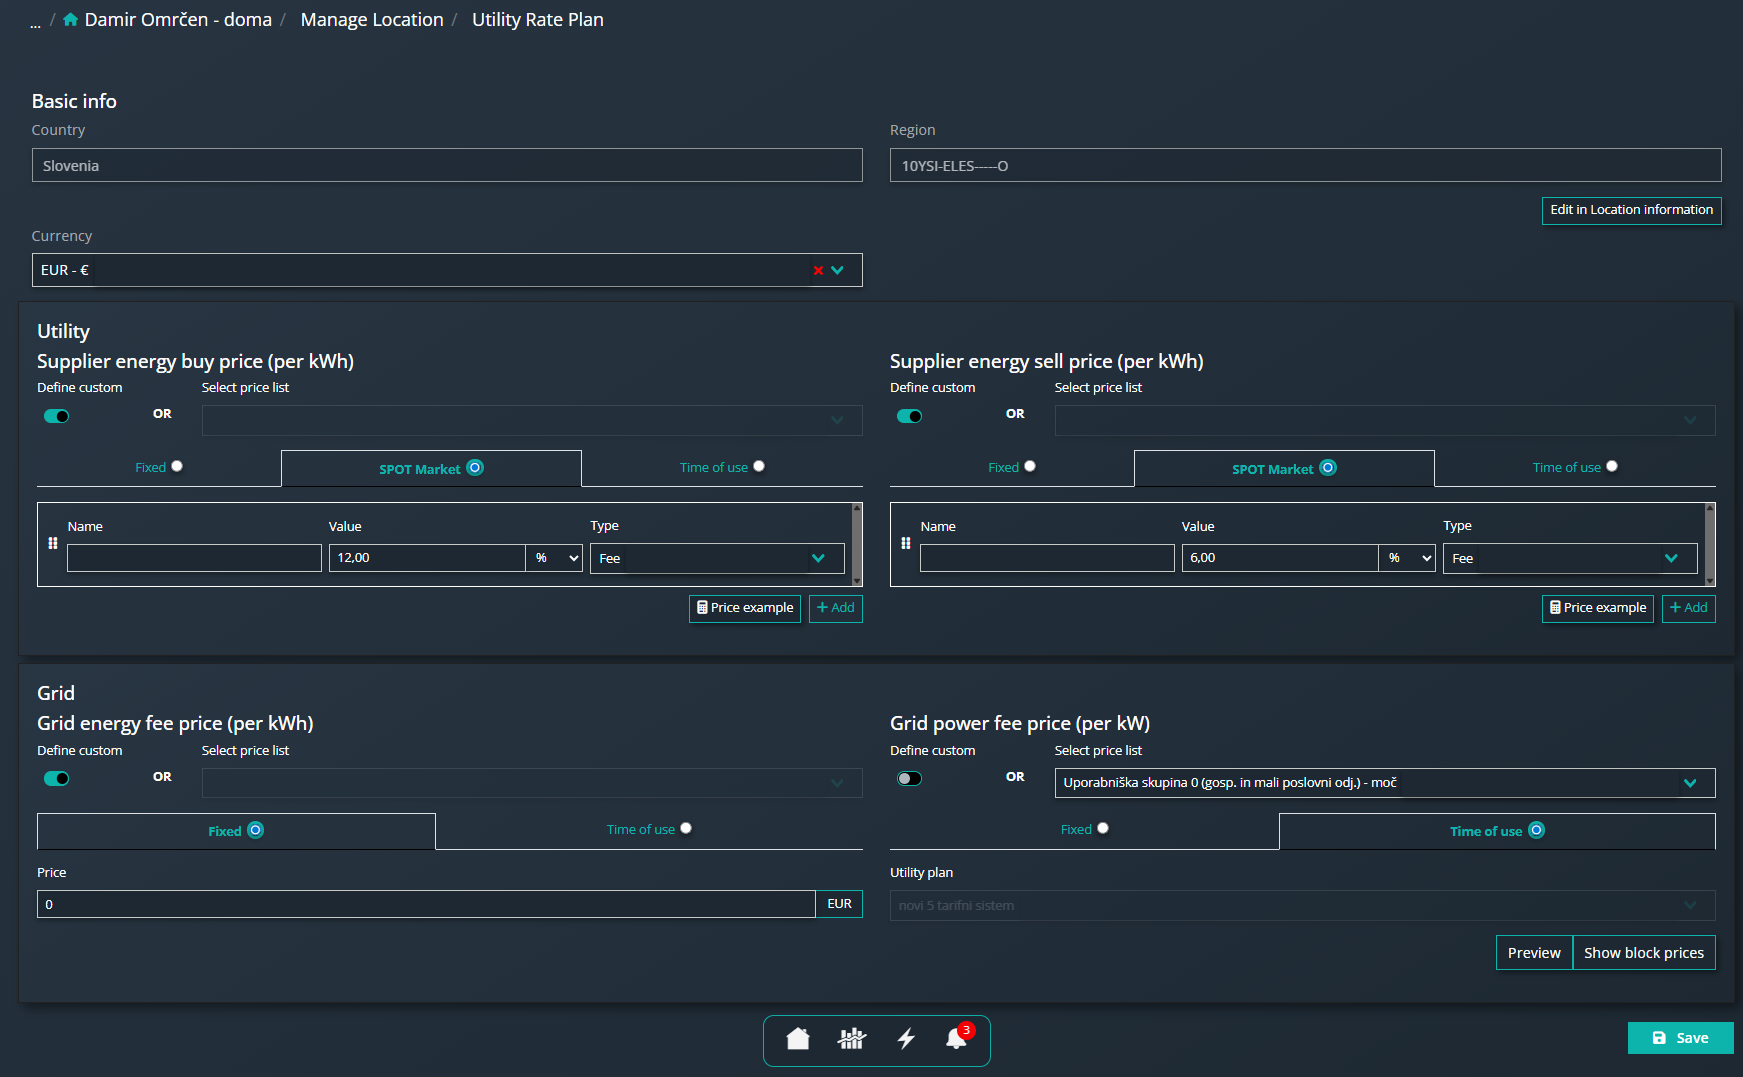Open the home icon in bottom navigation

coord(798,1039)
